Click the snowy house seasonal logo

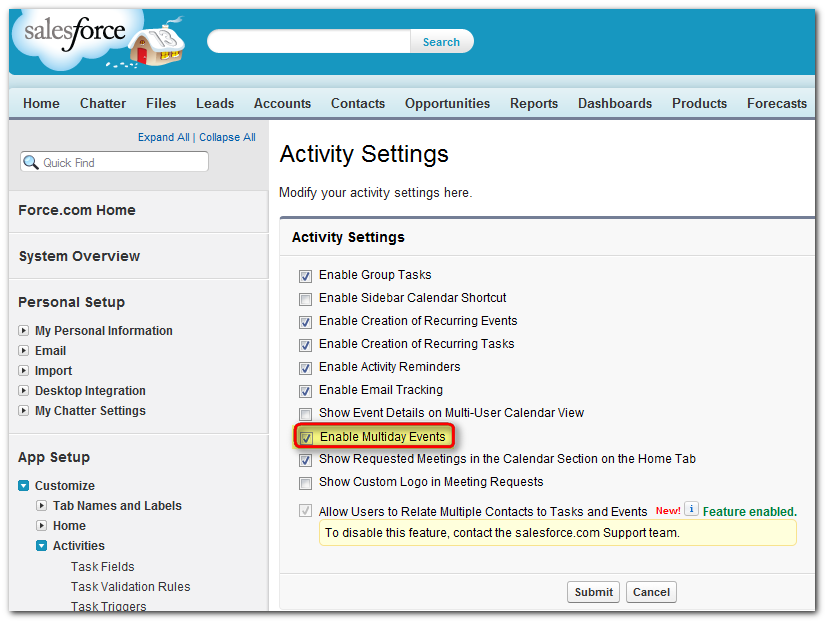pyautogui.click(x=157, y=43)
